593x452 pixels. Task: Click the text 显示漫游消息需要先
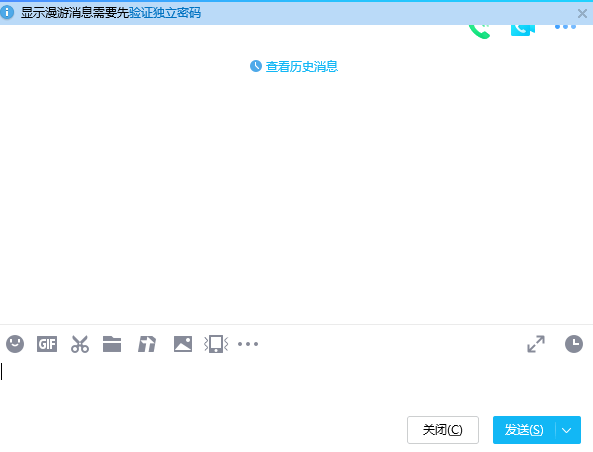75,13
